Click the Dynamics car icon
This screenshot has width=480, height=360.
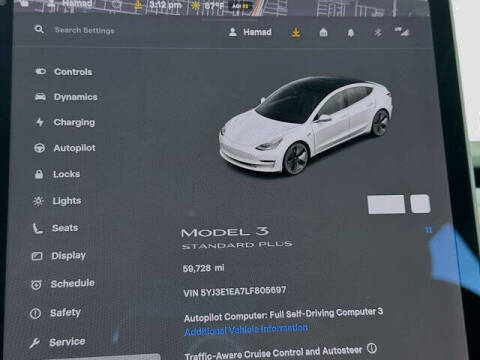tap(40, 97)
